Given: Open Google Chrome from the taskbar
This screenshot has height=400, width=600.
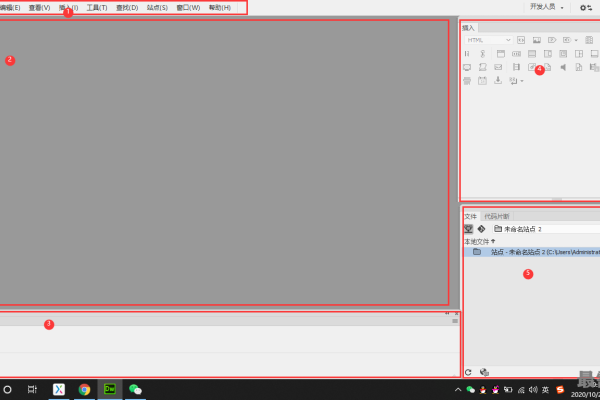Looking at the screenshot, I should tap(85, 389).
